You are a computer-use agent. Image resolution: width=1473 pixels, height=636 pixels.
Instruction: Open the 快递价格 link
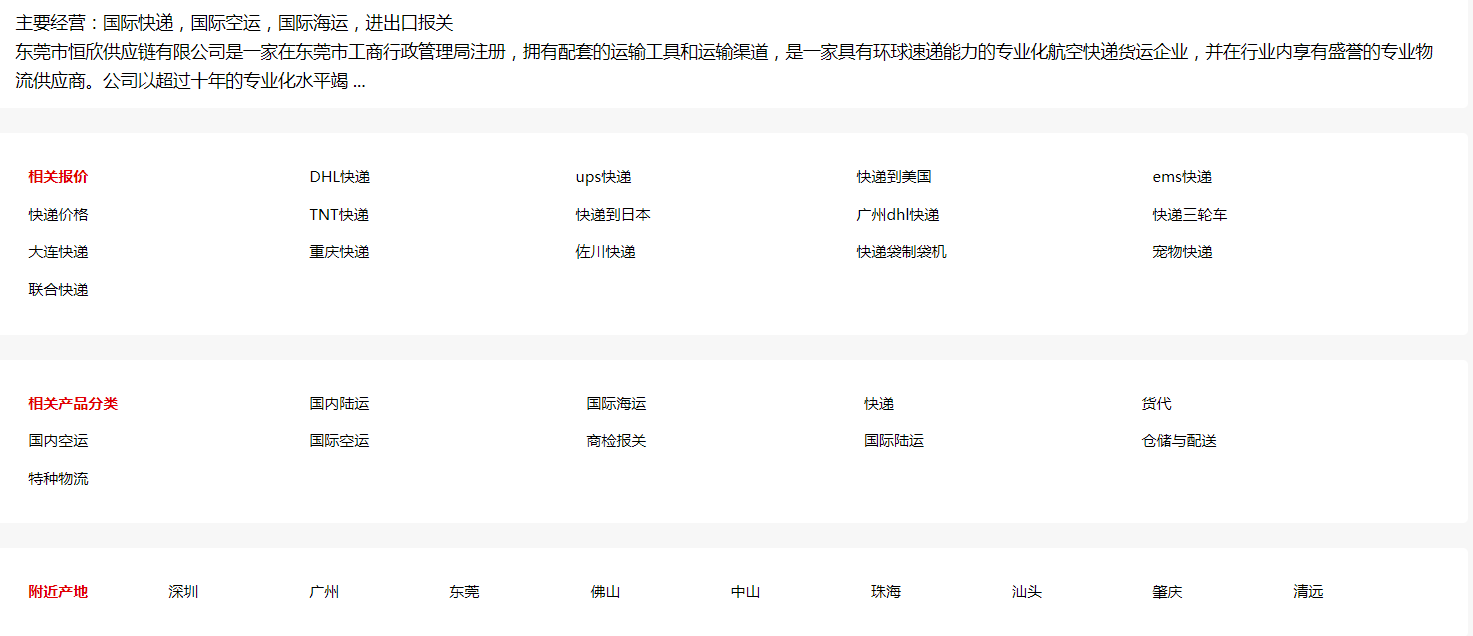click(58, 215)
